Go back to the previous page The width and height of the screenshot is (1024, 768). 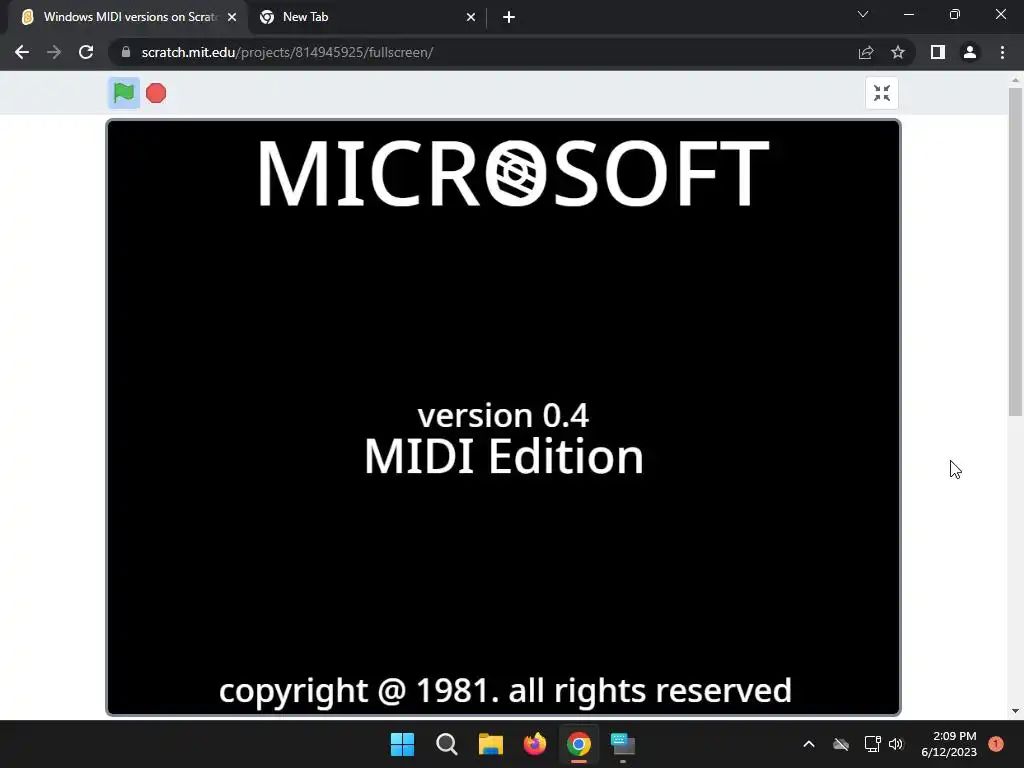pyautogui.click(x=22, y=52)
